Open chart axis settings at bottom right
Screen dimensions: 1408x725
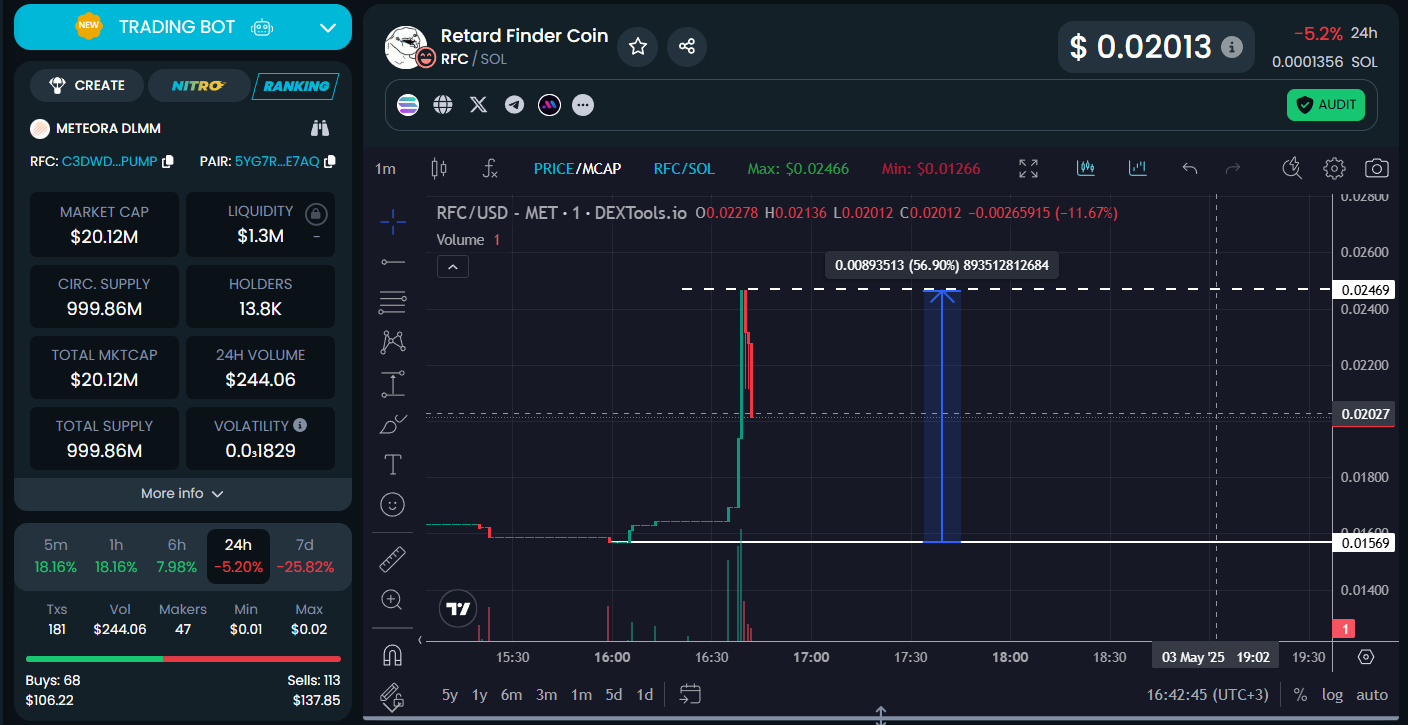tap(1367, 657)
